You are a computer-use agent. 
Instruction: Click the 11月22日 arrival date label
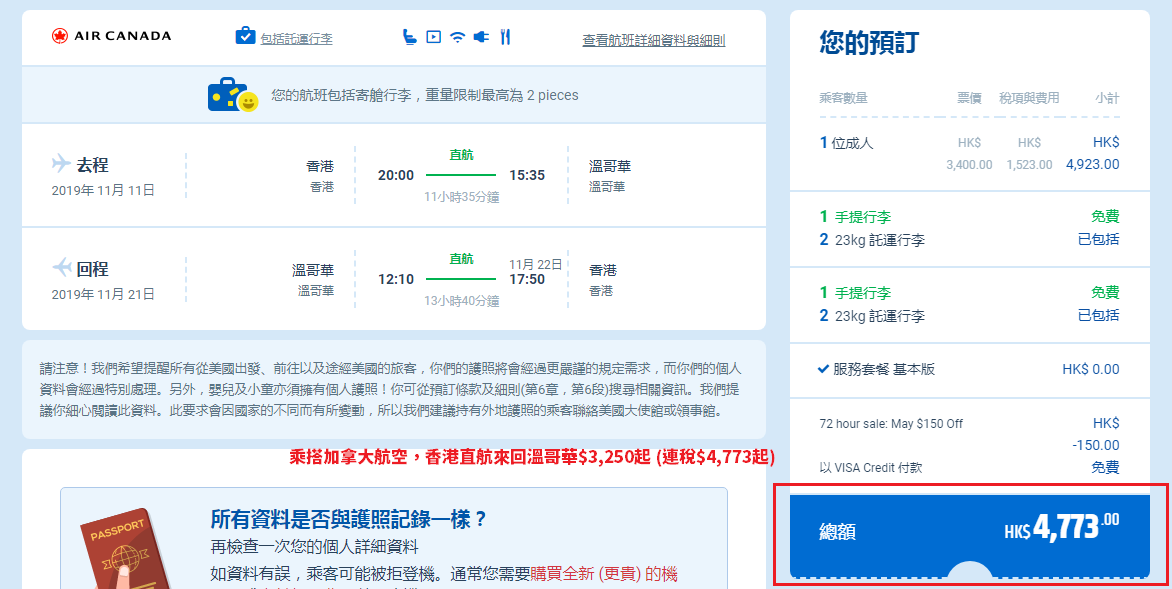point(535,265)
